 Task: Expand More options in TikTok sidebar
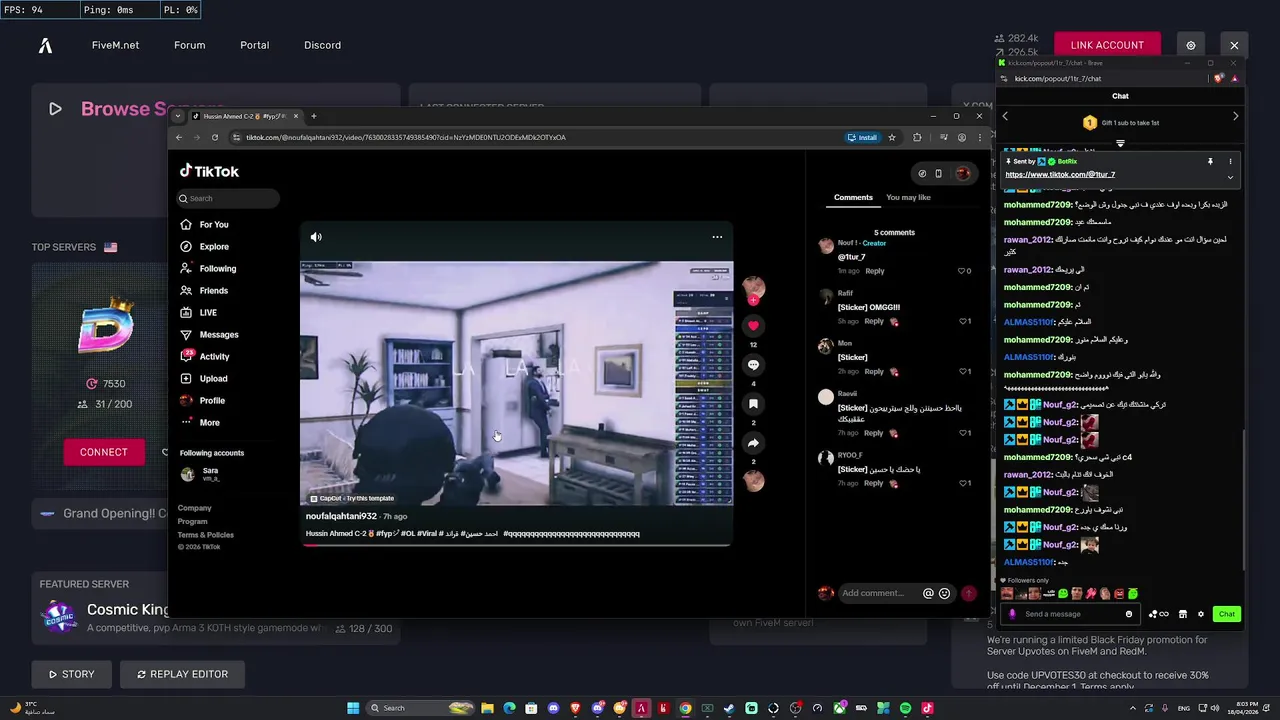(200, 423)
